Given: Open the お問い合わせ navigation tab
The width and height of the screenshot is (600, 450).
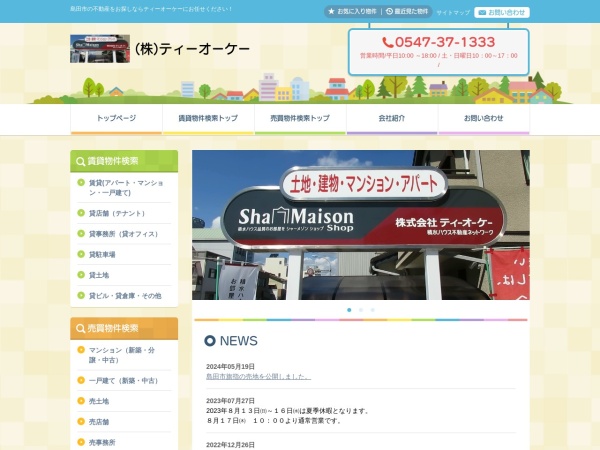Looking at the screenshot, I should pyautogui.click(x=484, y=119).
